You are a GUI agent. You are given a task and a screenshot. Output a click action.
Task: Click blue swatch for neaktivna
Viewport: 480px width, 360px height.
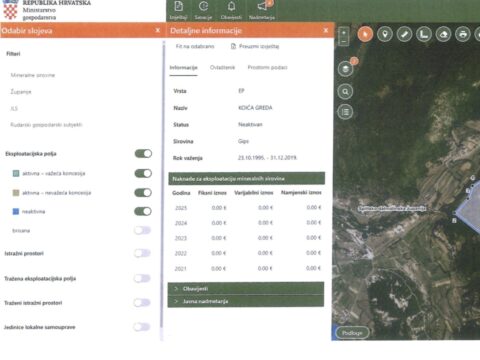pyautogui.click(x=16, y=211)
